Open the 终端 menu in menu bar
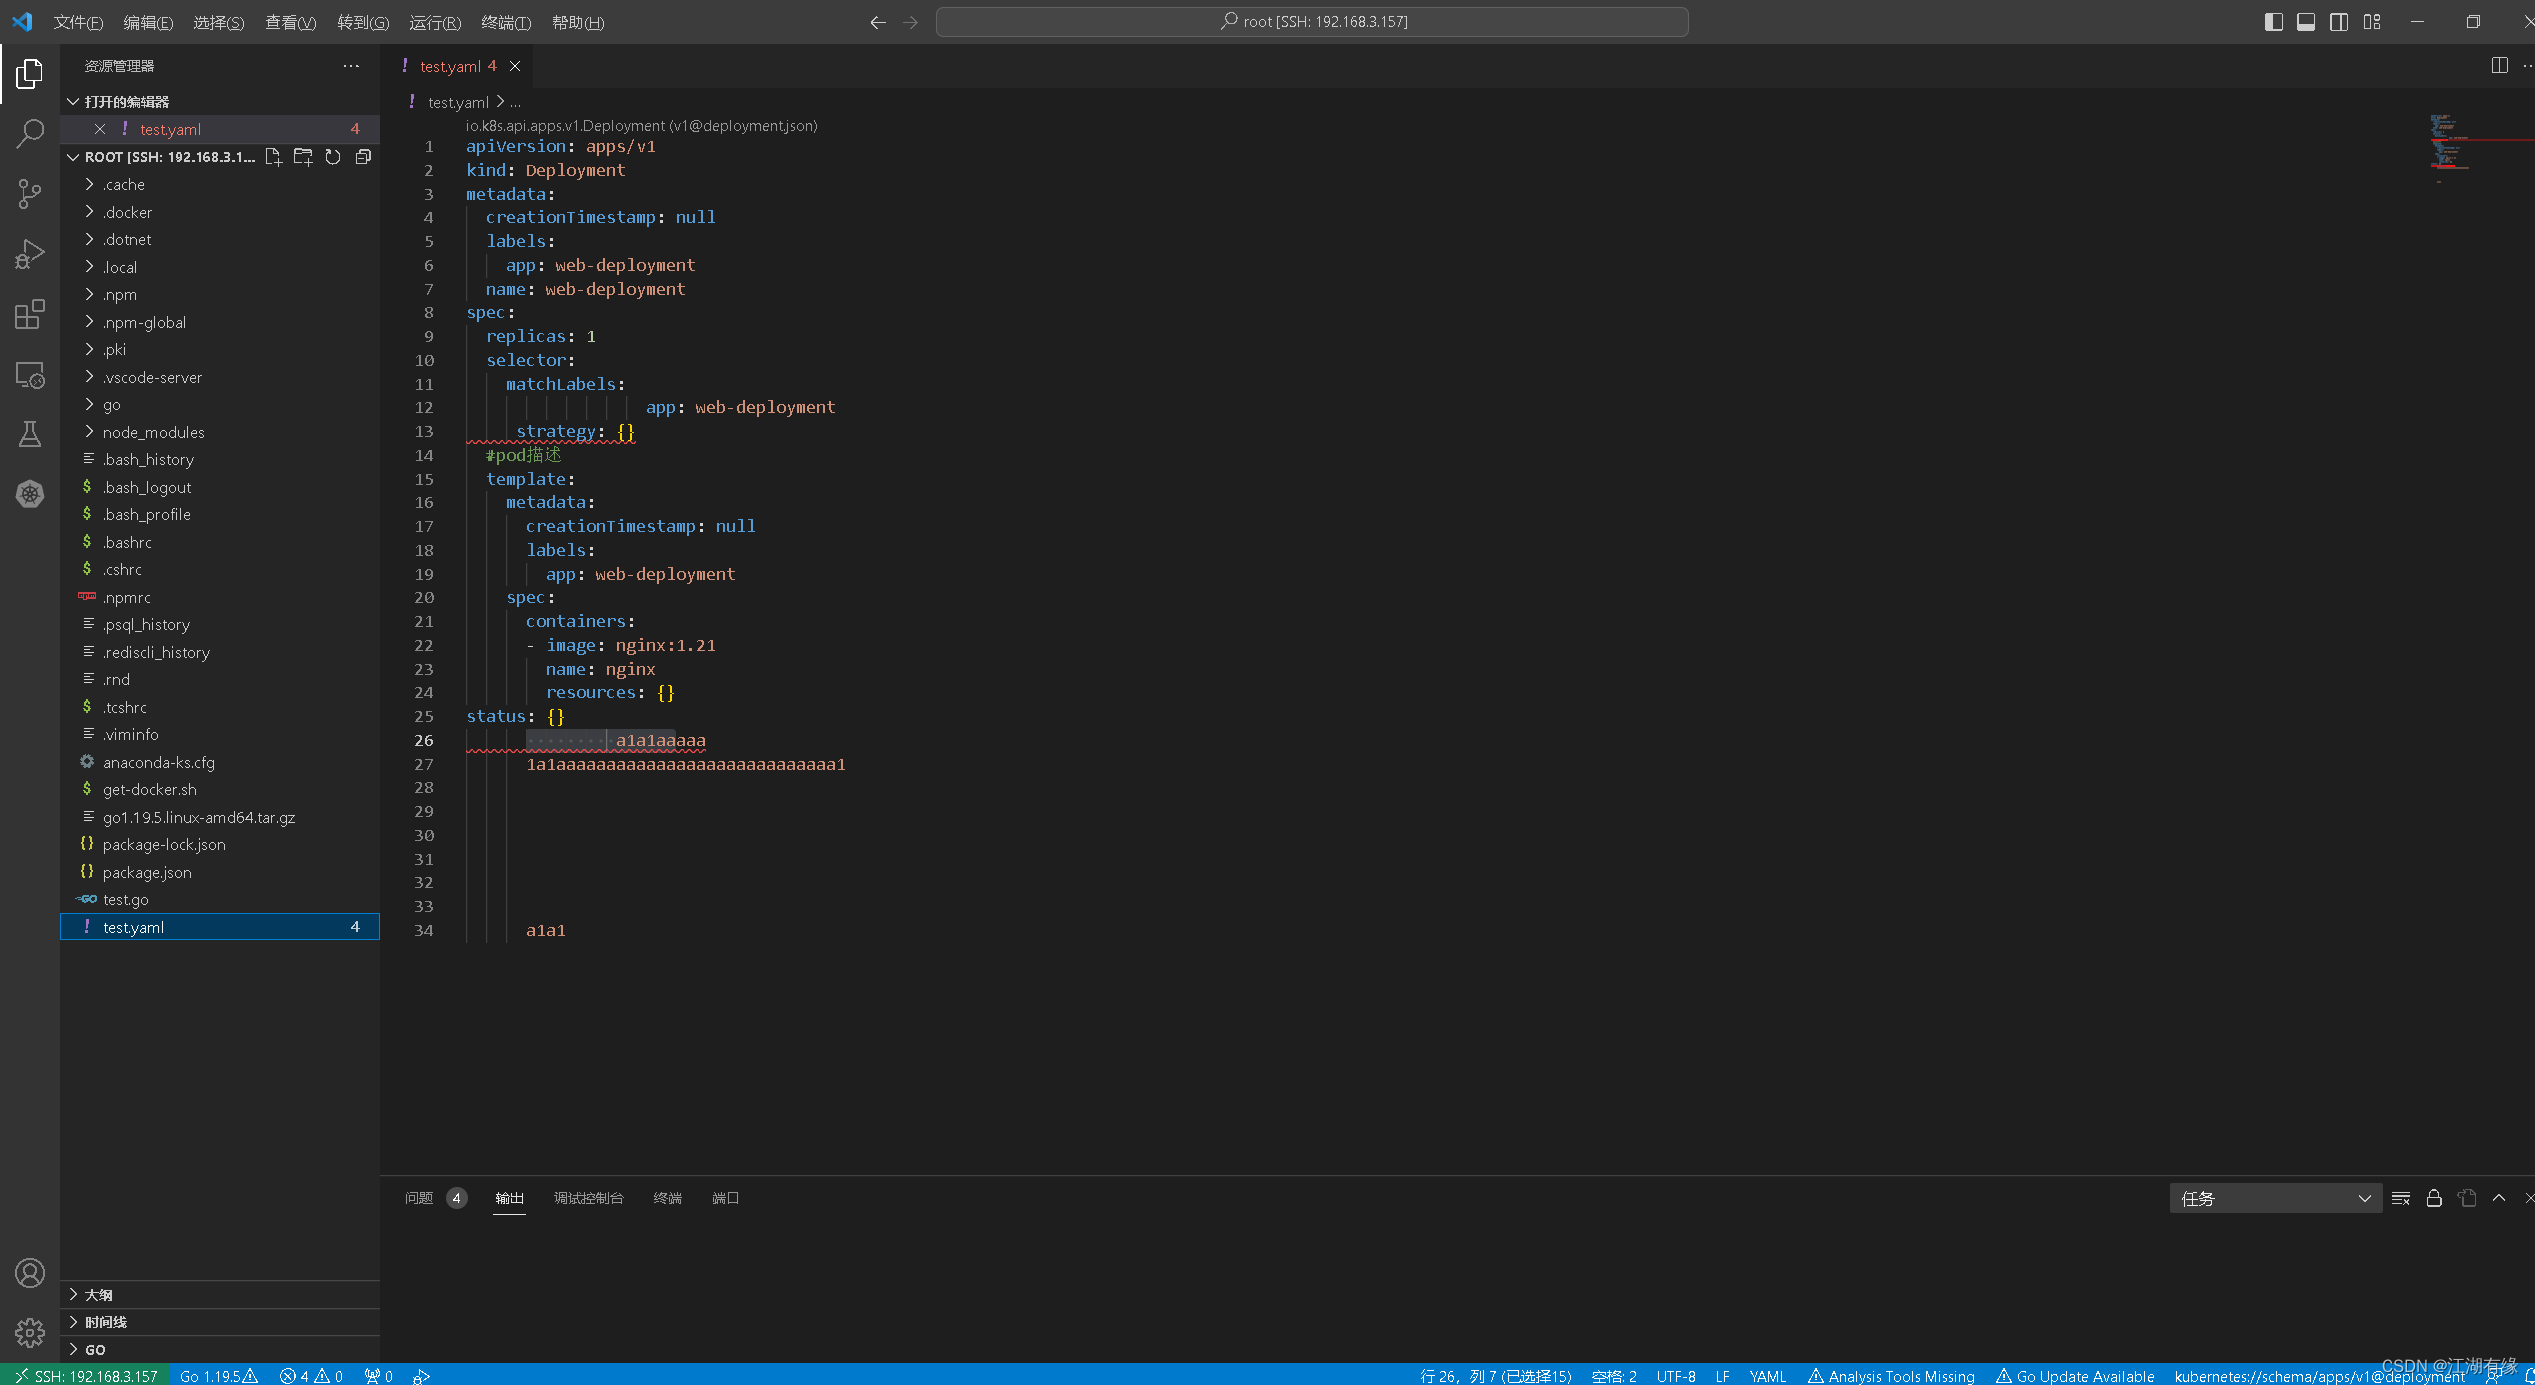Screen dimensions: 2535x1385 (506, 22)
